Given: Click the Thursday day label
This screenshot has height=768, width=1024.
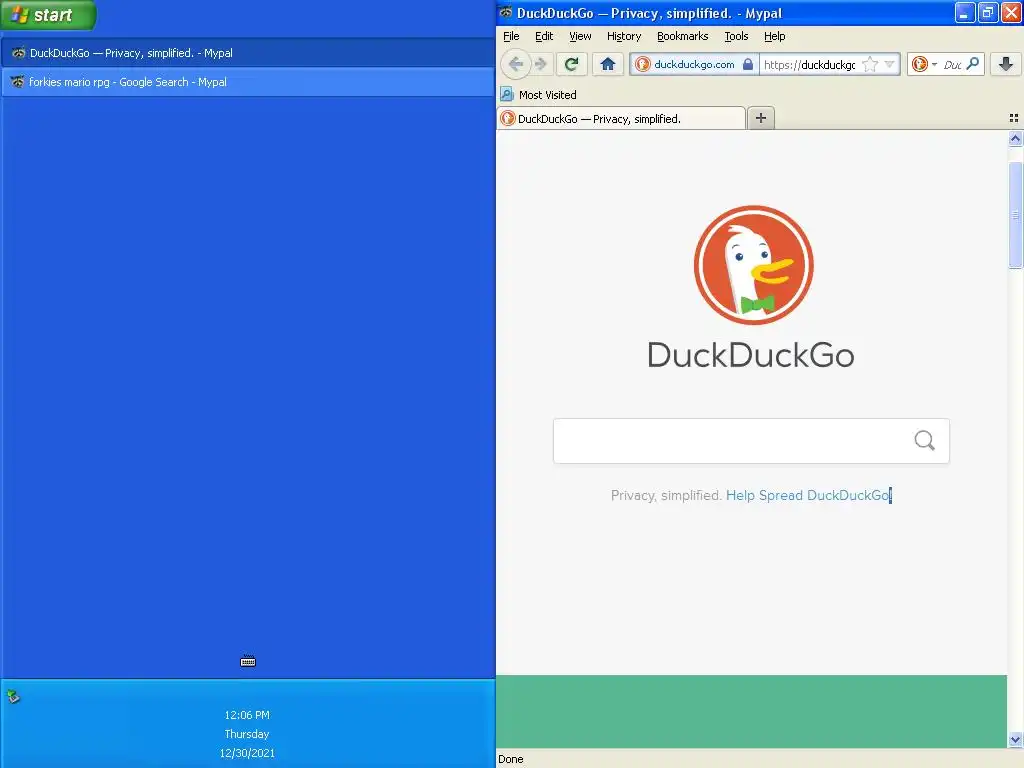Looking at the screenshot, I should [247, 734].
